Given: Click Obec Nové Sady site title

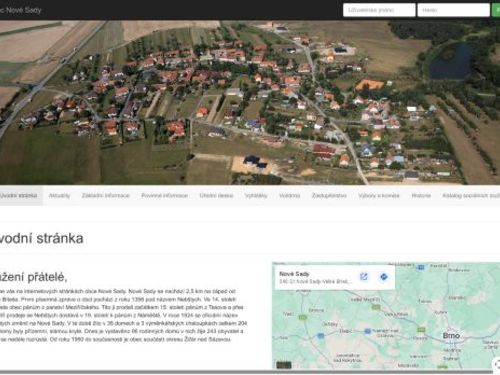Looking at the screenshot, I should (x=20, y=10).
